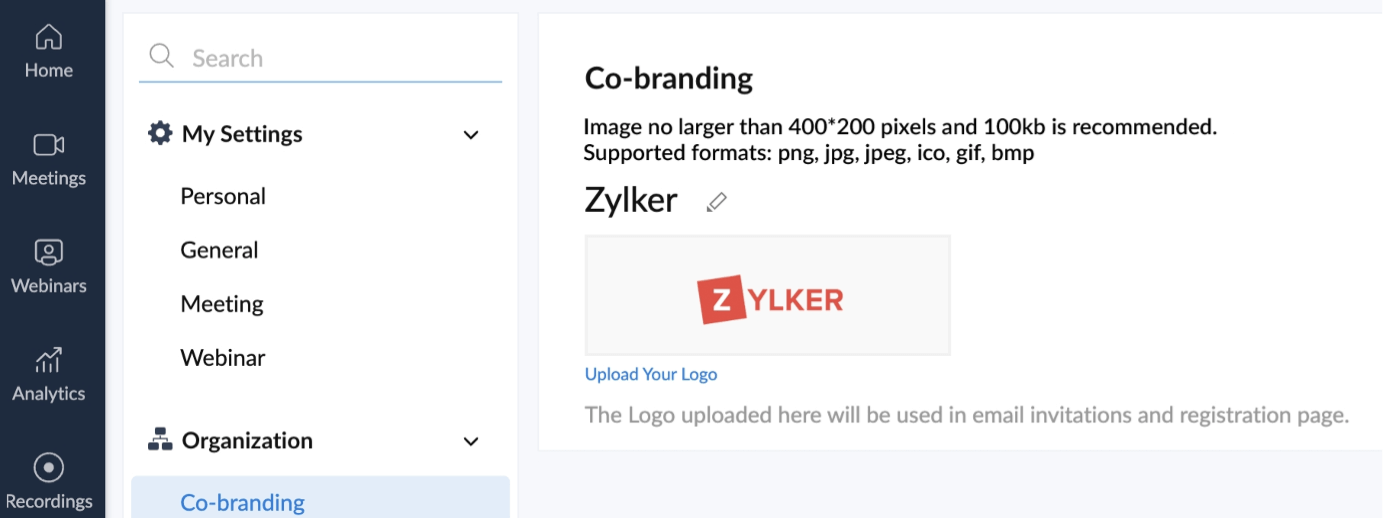Click the search magnifier icon

tap(161, 56)
